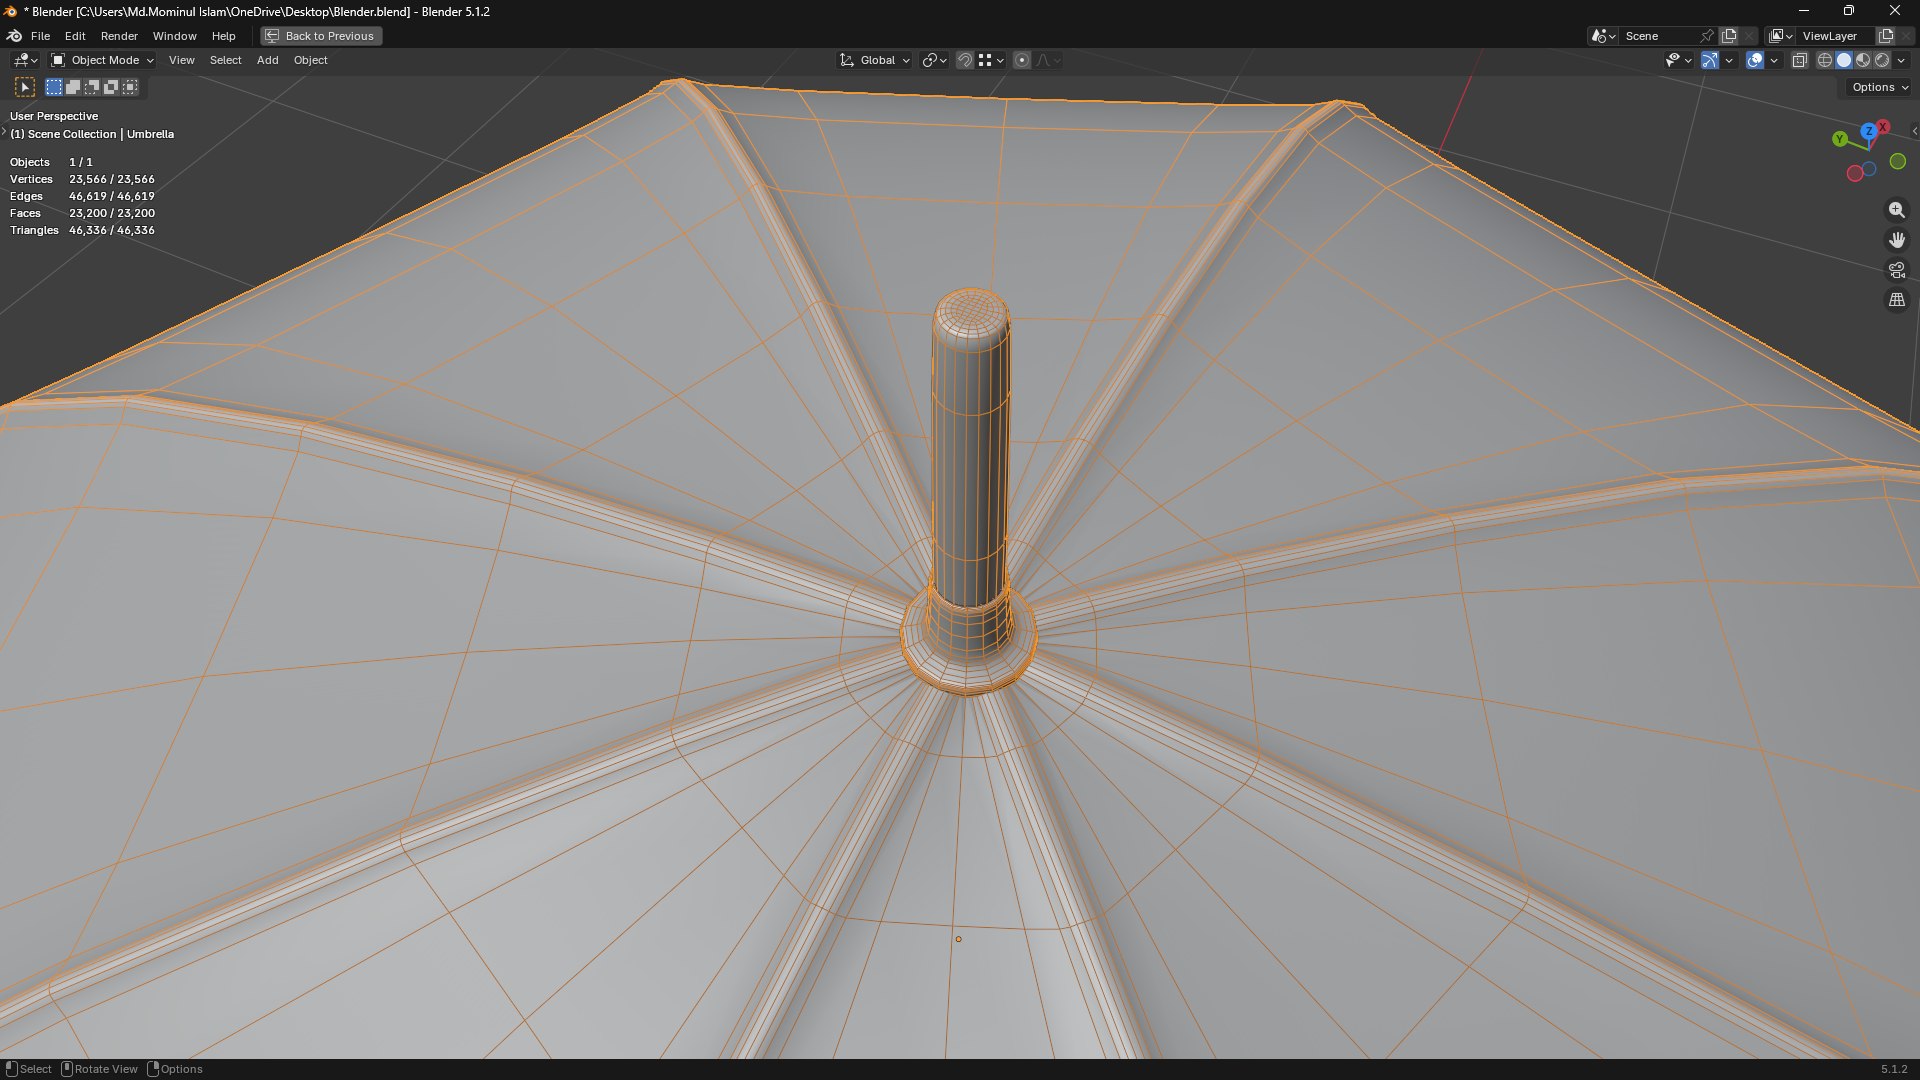Screen dimensions: 1920x1080
Task: Open the Object Mode dropdown
Action: coord(102,60)
